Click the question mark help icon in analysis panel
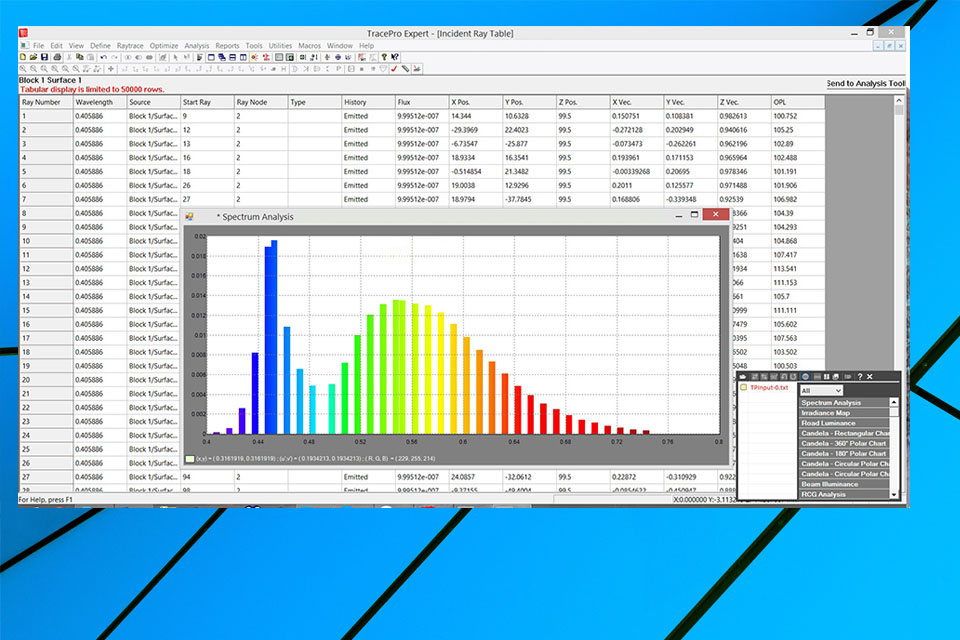The width and height of the screenshot is (960, 640). [x=860, y=376]
